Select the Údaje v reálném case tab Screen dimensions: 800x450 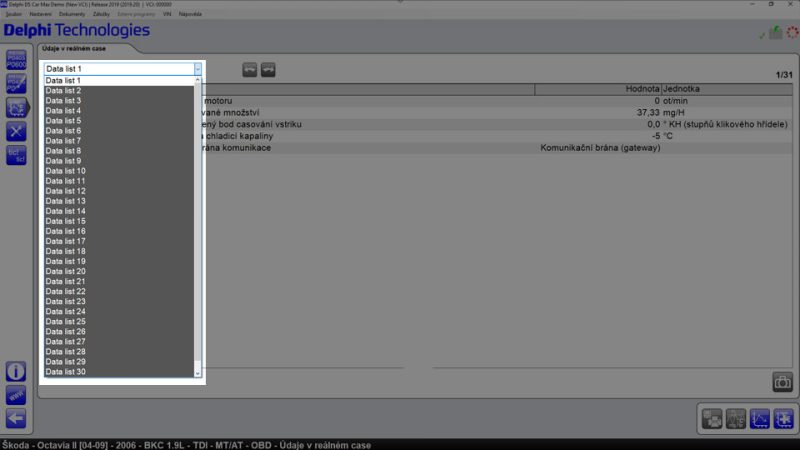click(x=75, y=48)
